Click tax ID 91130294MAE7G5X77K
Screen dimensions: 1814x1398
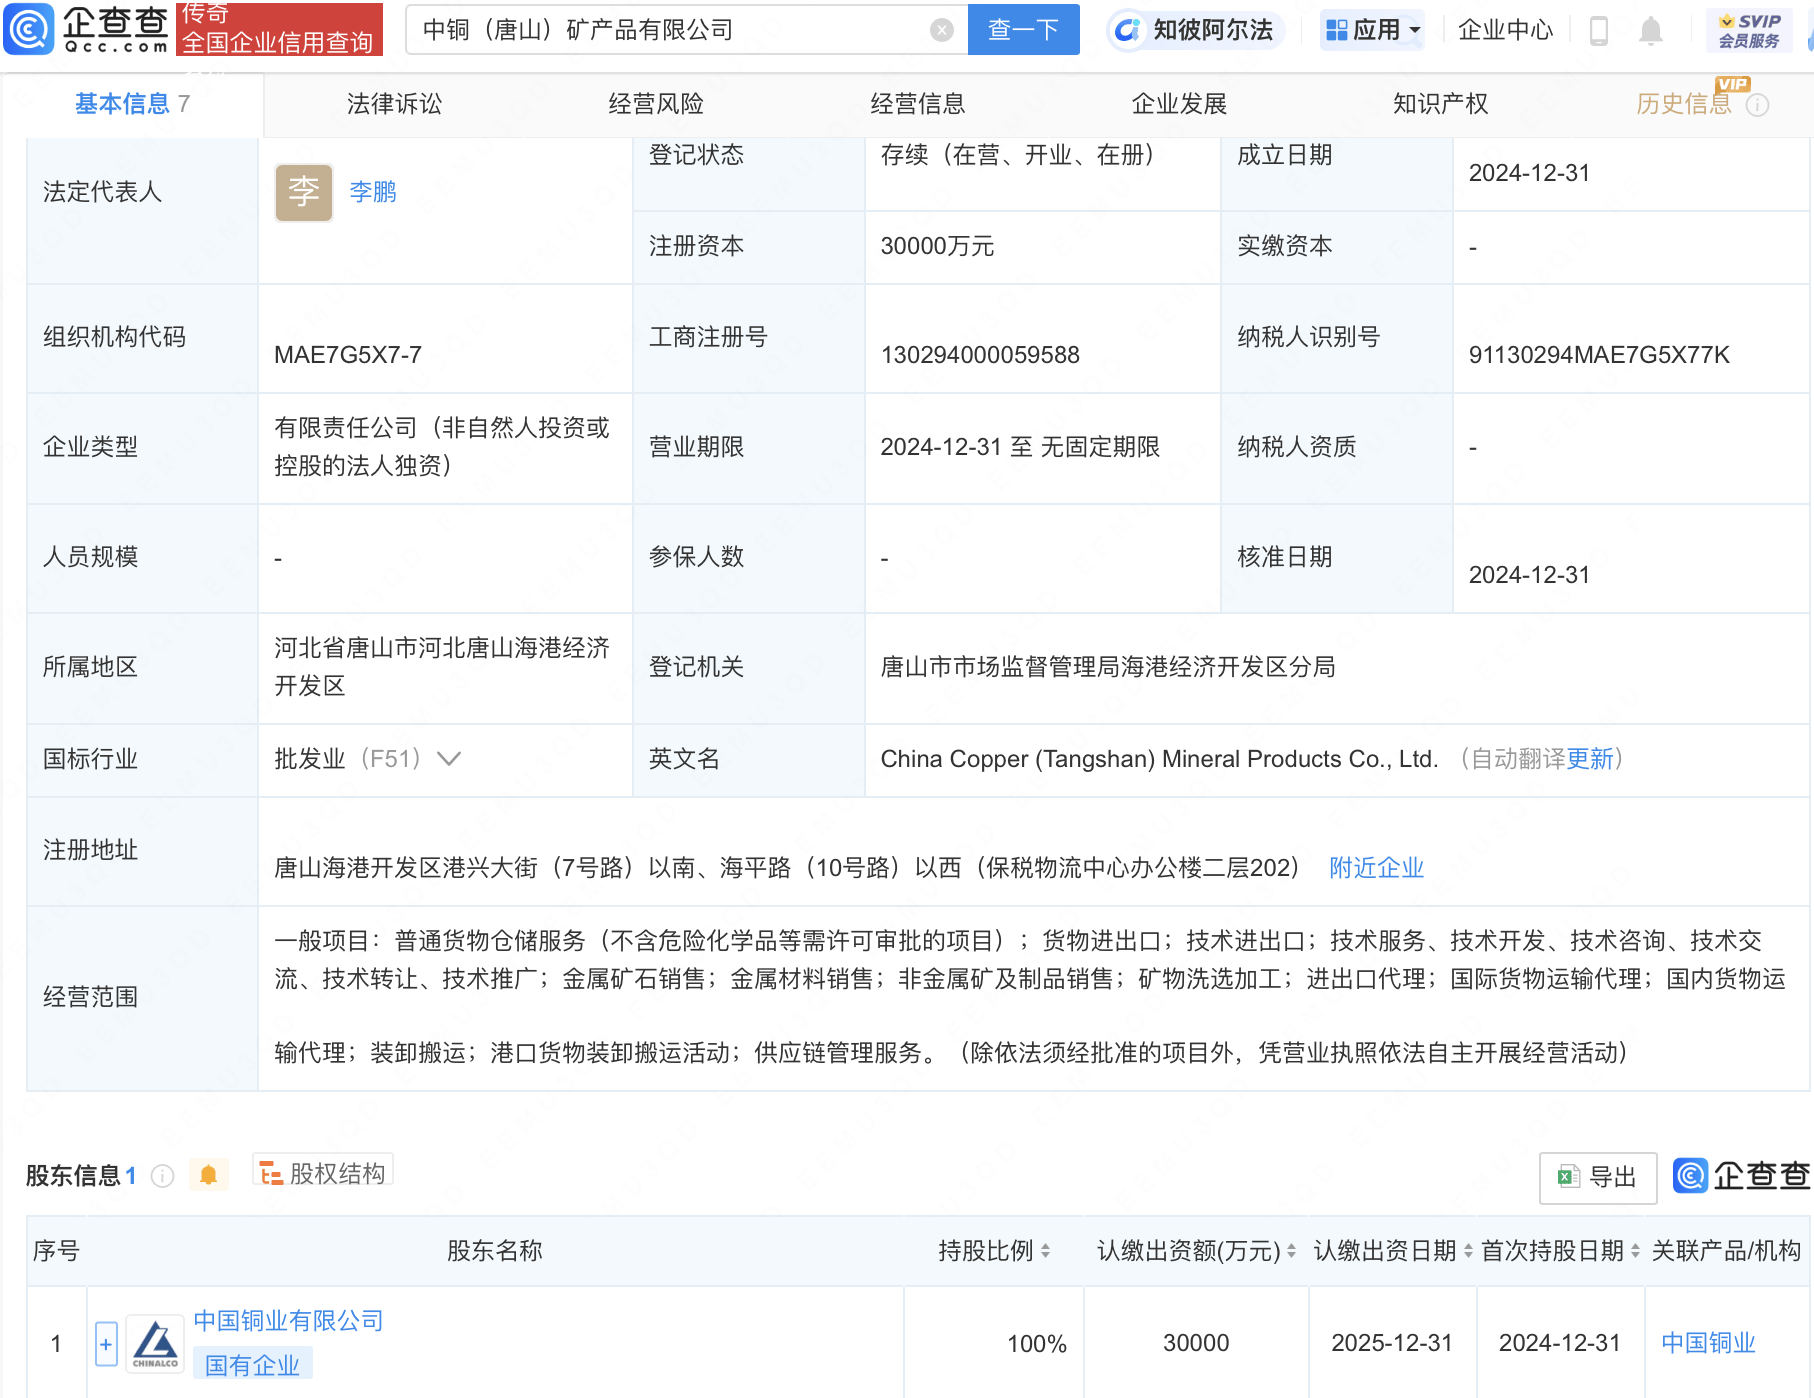tap(1598, 355)
